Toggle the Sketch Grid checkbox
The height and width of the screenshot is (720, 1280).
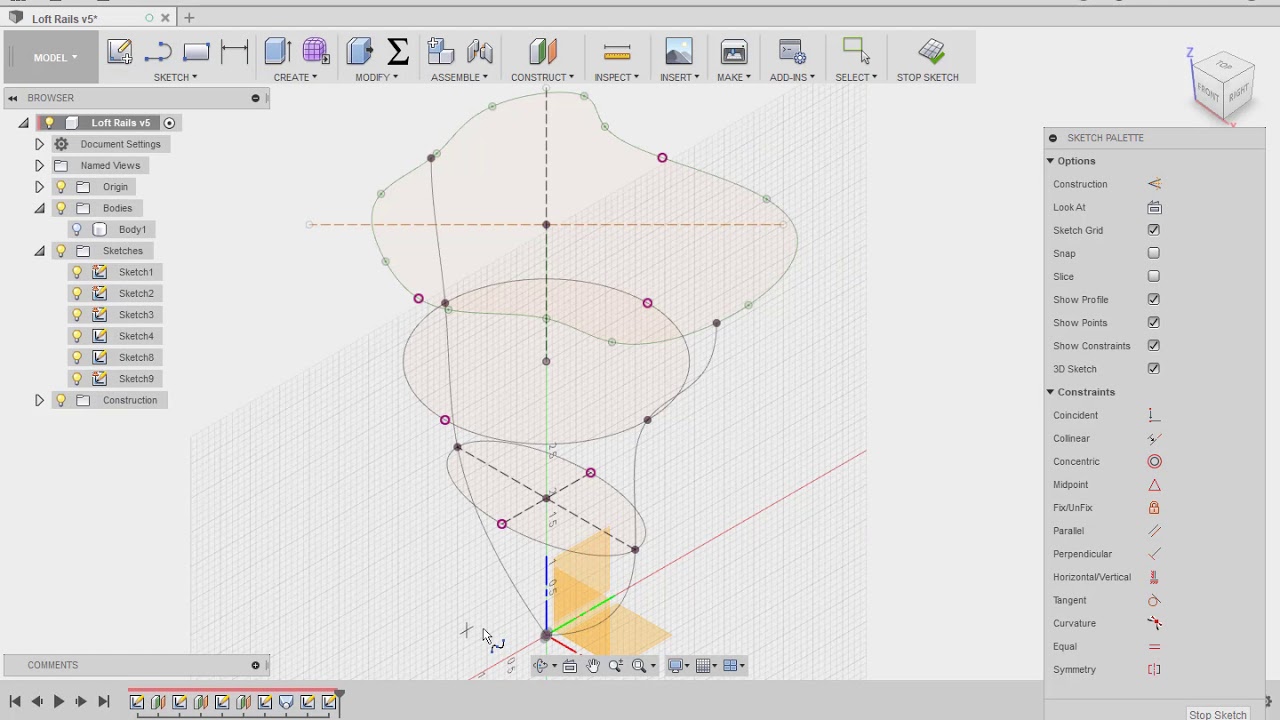[1154, 230]
